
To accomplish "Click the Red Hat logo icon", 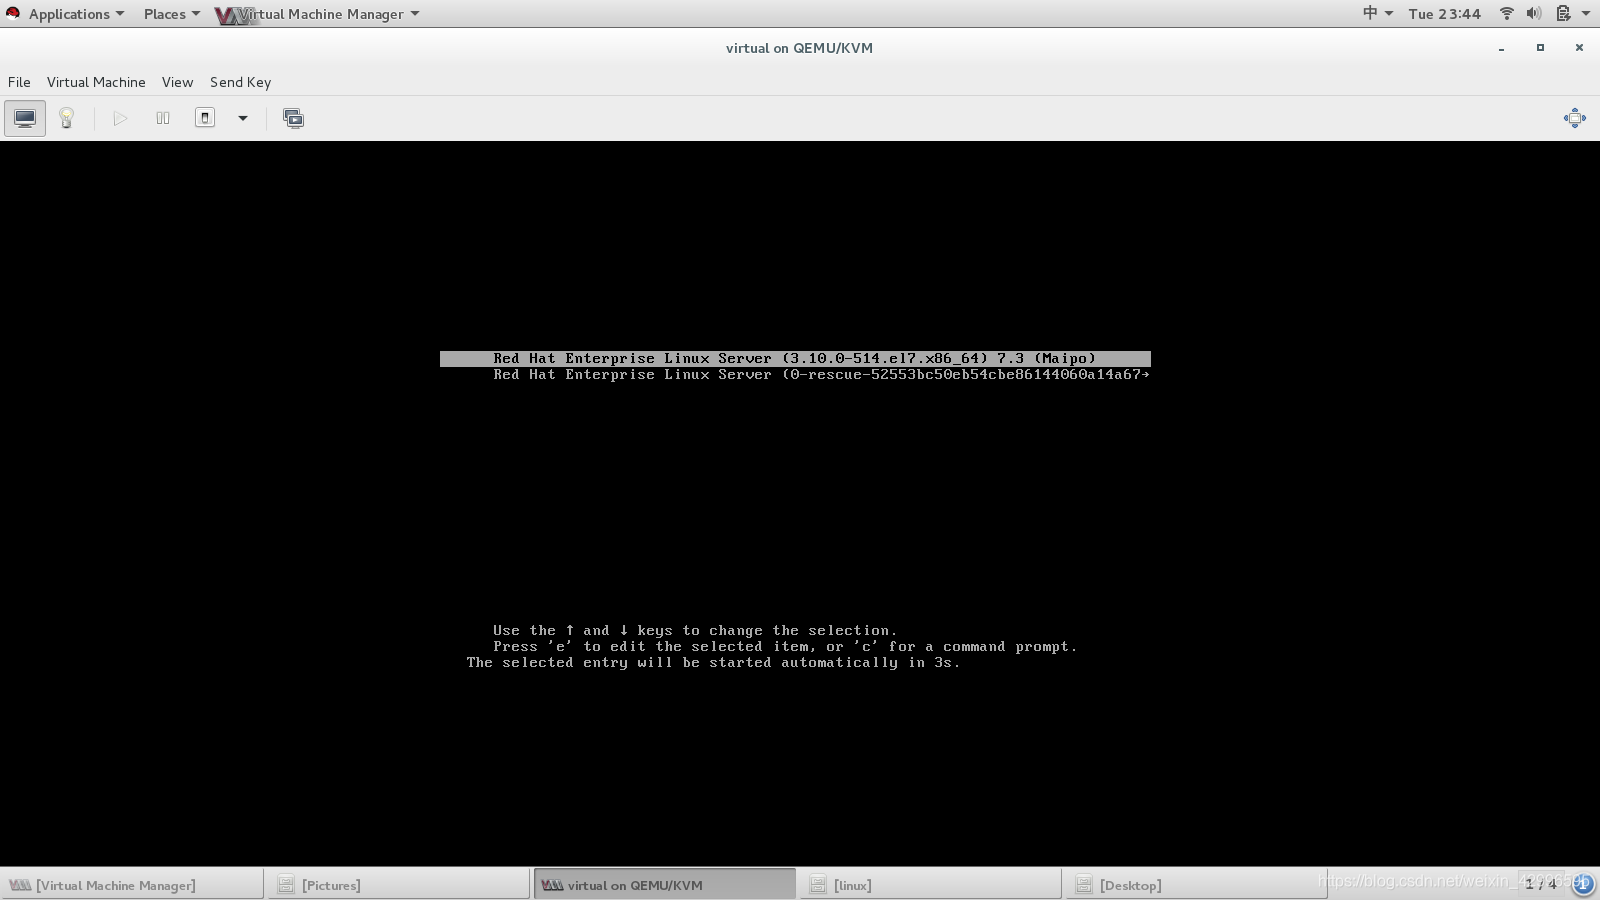I will pos(13,14).
